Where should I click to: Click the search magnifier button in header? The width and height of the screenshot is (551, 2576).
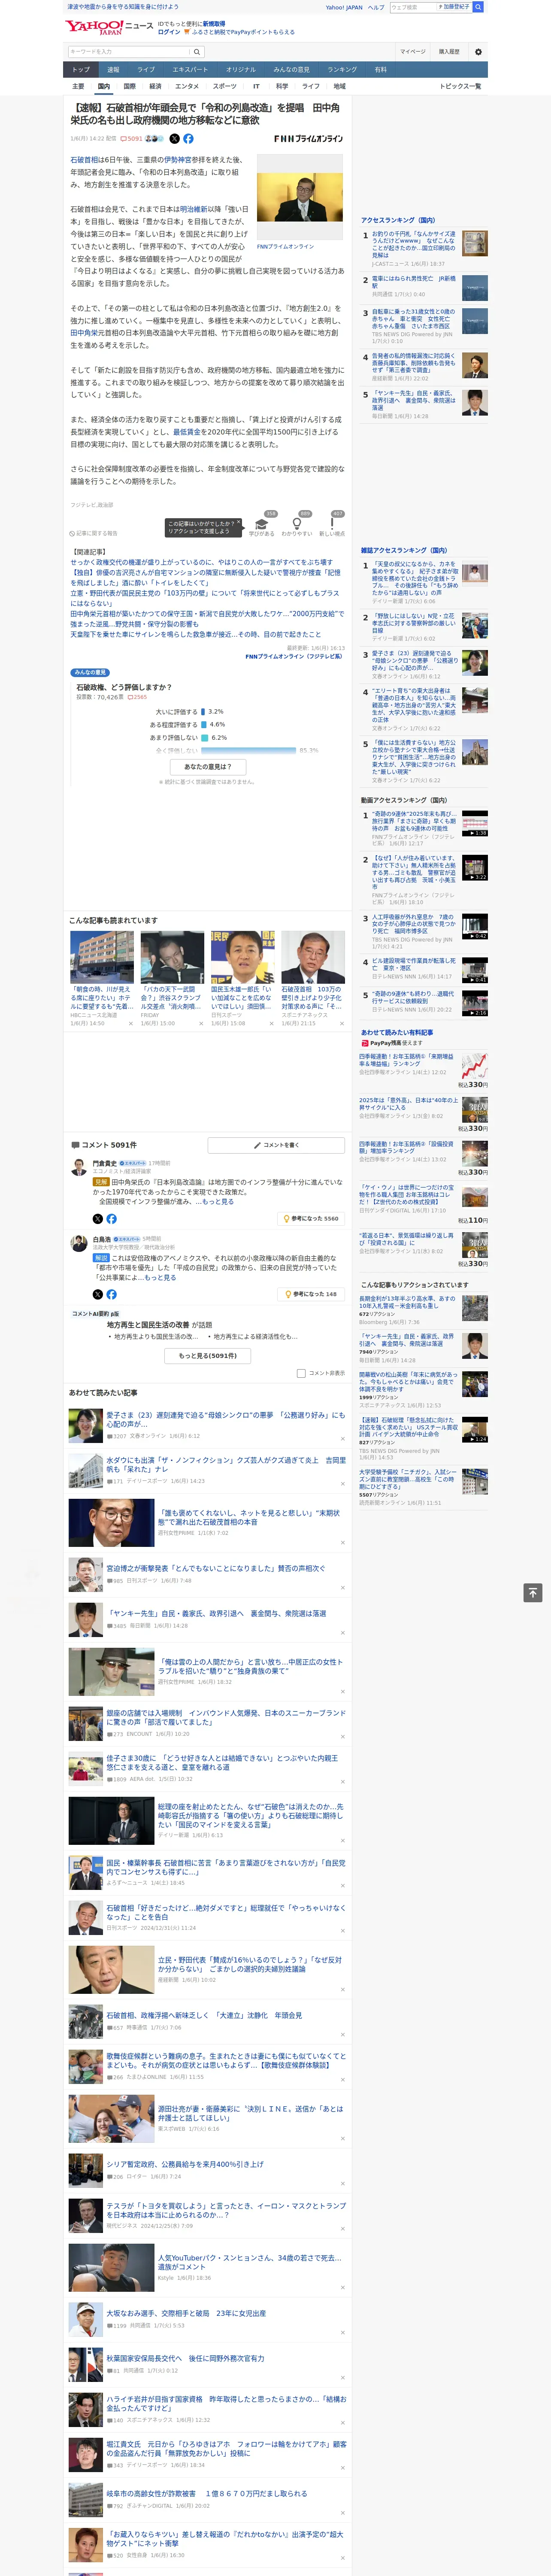197,51
